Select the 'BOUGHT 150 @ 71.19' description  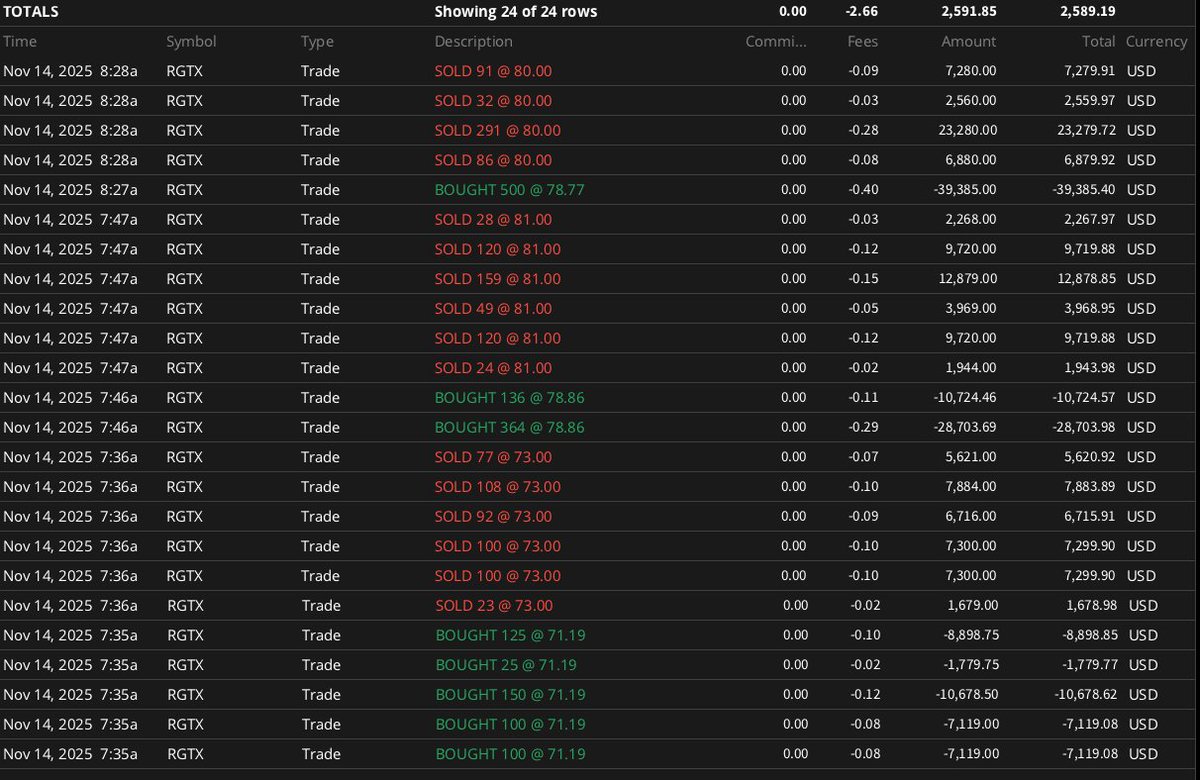click(511, 695)
